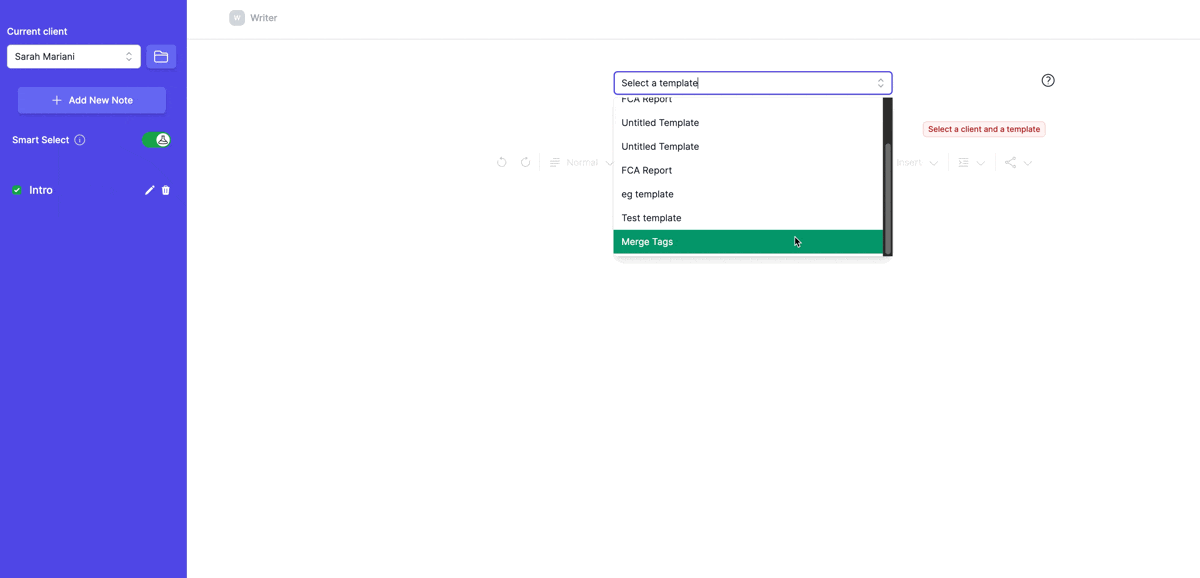
Task: Click the undo arrow in editor toolbar
Action: coord(502,162)
